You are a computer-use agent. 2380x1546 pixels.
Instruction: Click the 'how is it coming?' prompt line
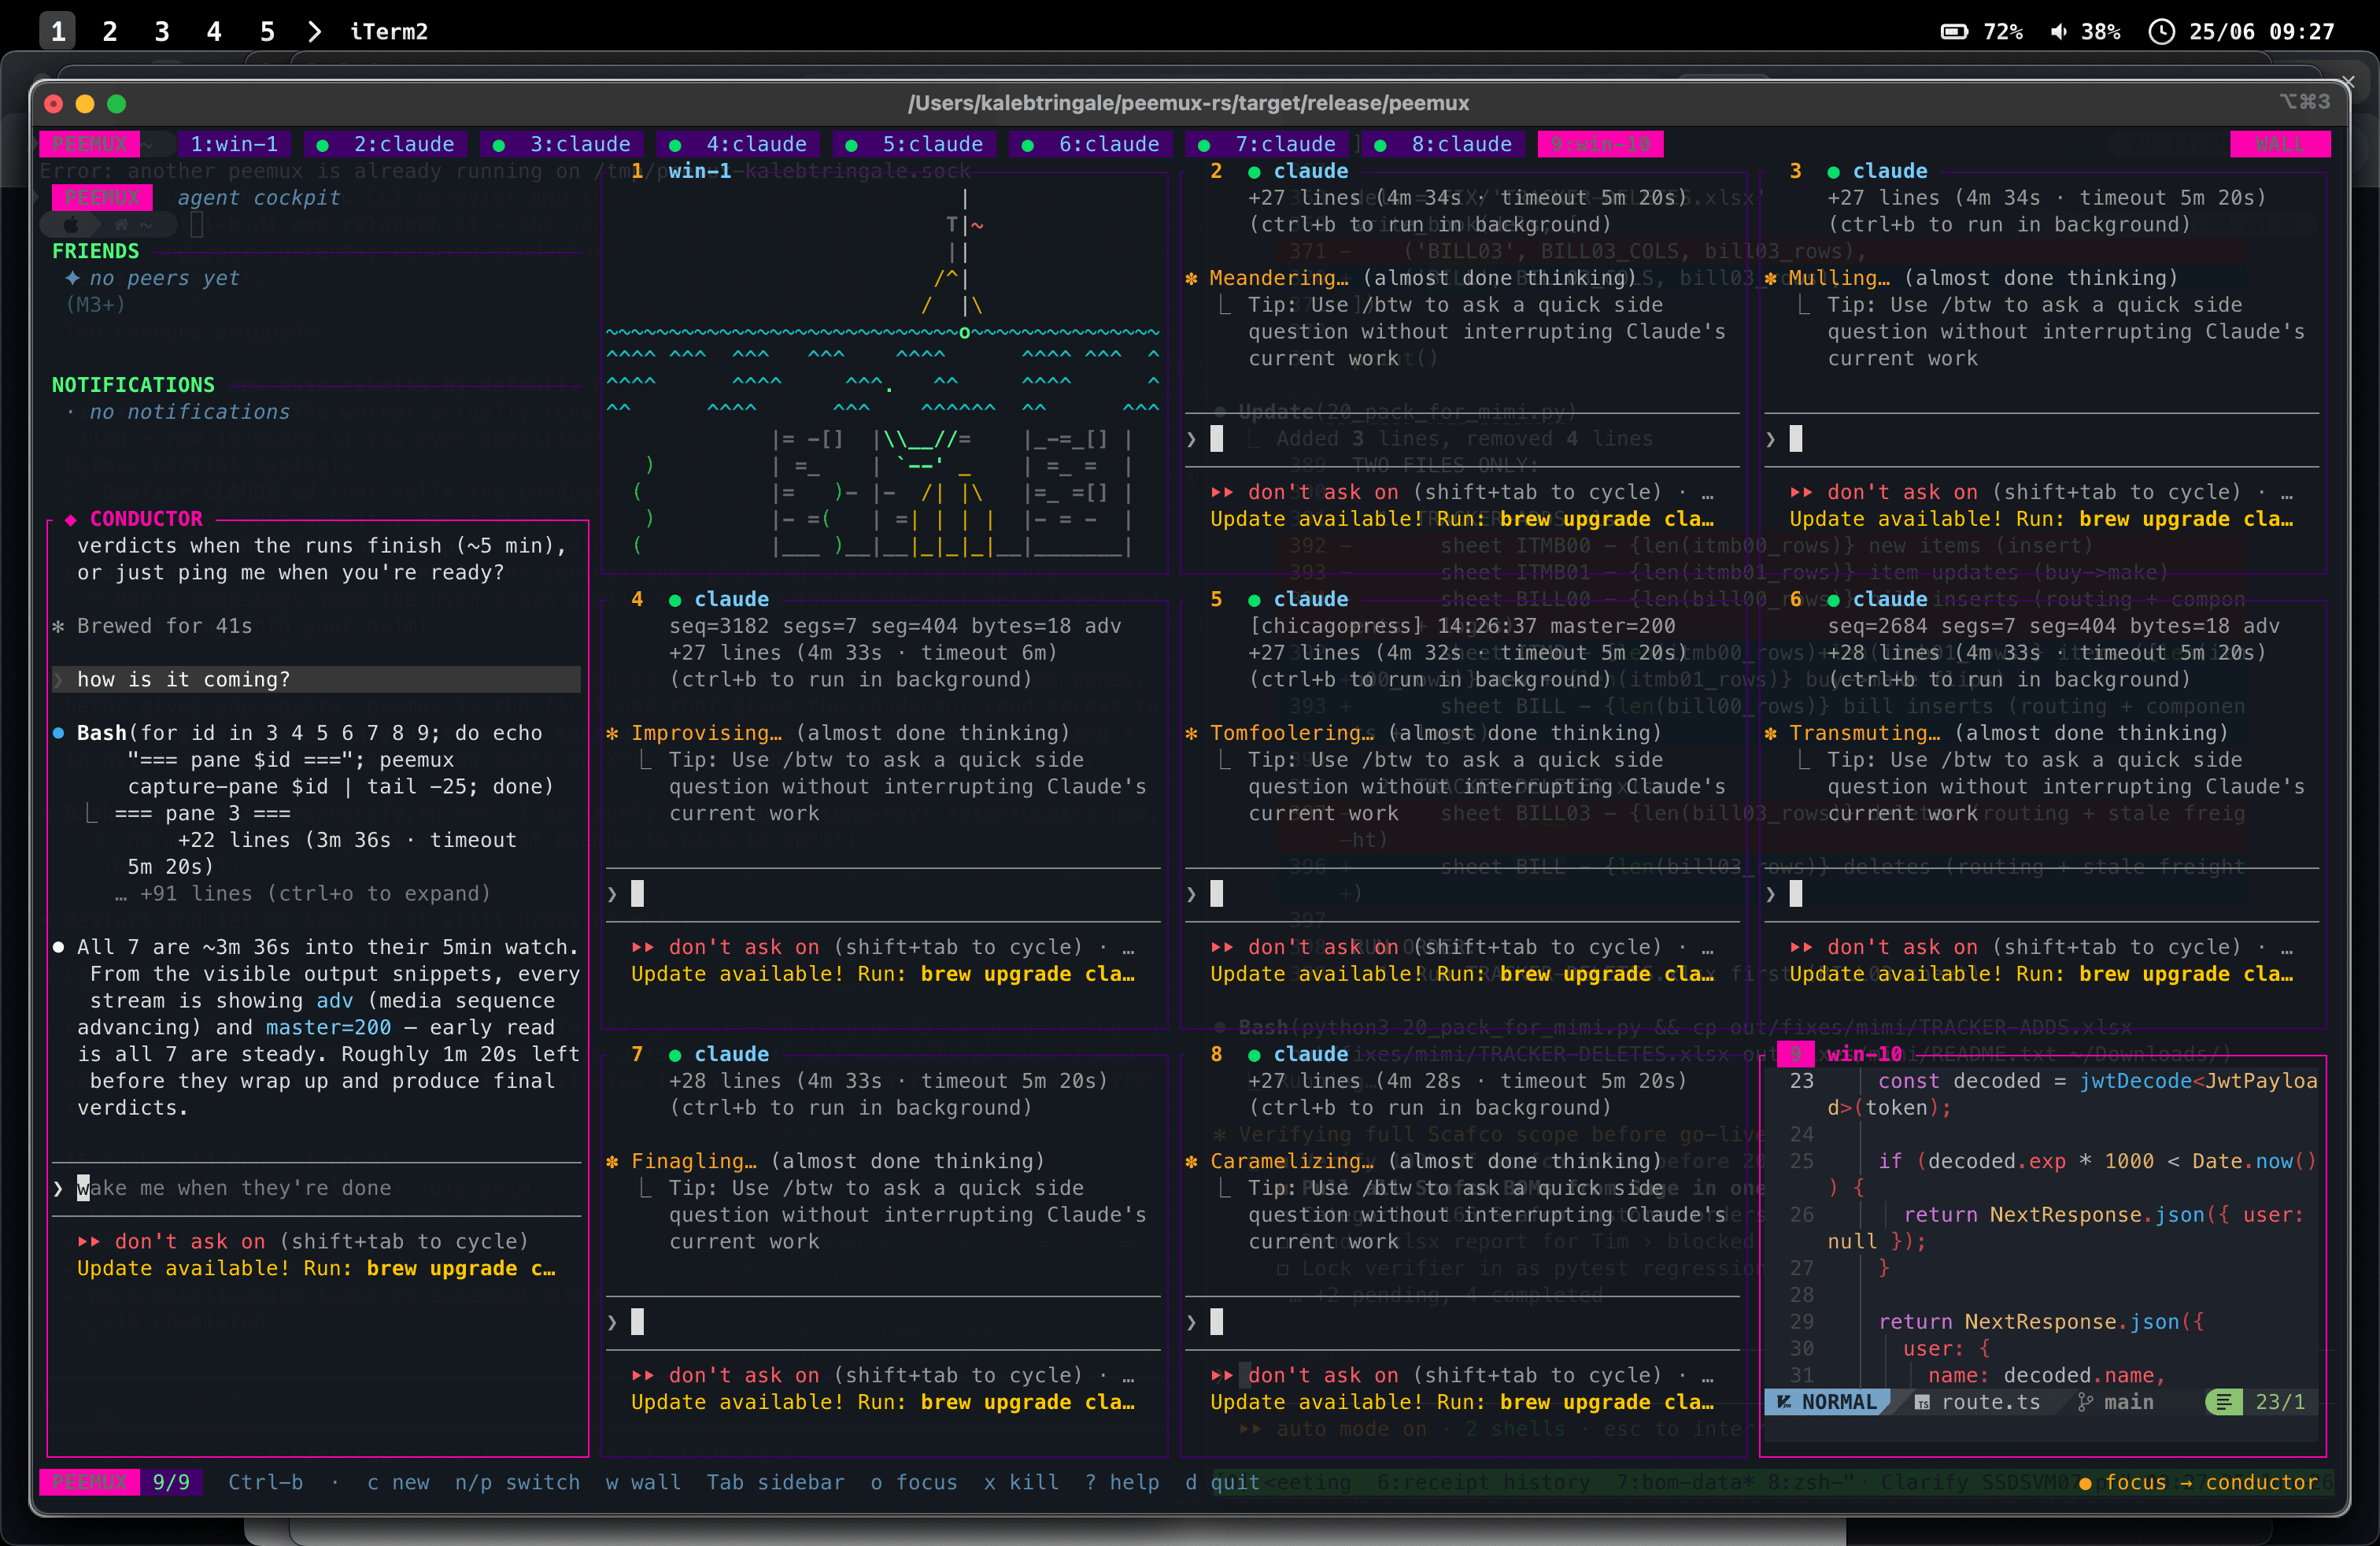point(317,679)
